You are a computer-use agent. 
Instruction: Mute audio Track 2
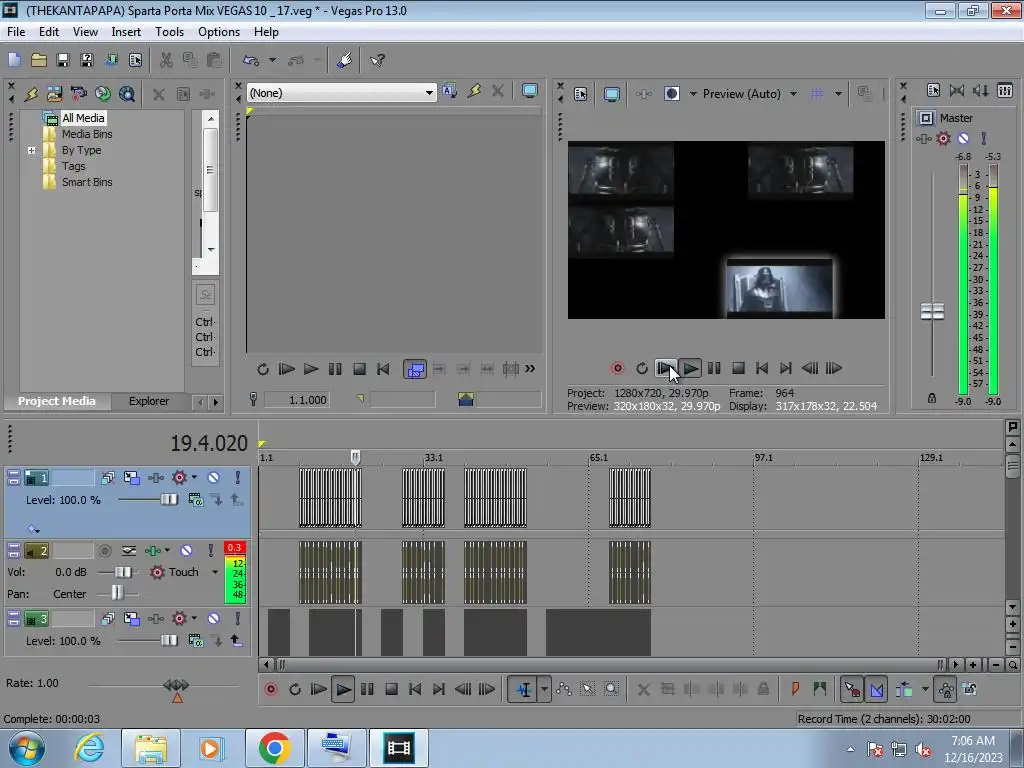[x=186, y=551]
